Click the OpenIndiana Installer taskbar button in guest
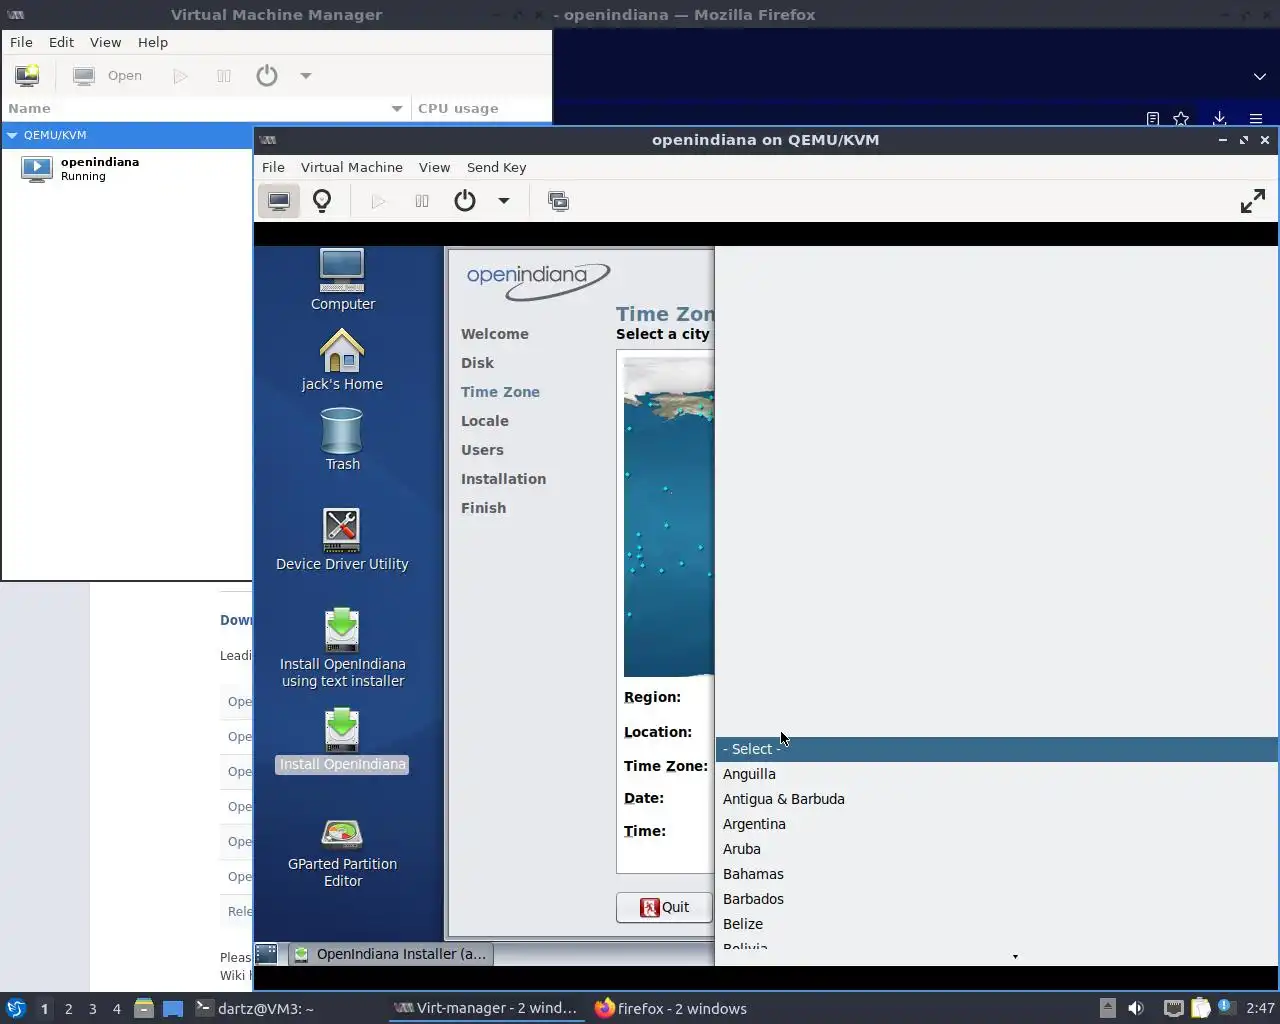Image resolution: width=1280 pixels, height=1024 pixels. pyautogui.click(x=390, y=954)
